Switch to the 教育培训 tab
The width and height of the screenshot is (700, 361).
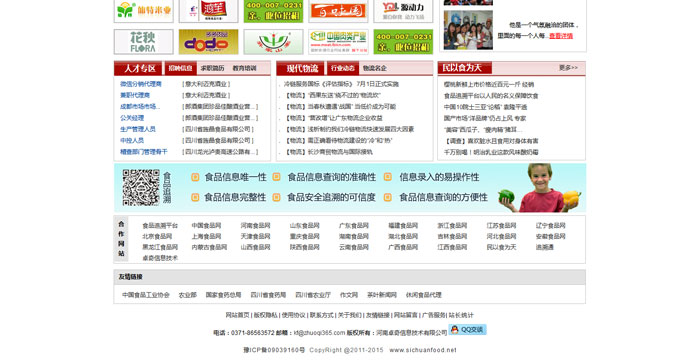point(244,68)
